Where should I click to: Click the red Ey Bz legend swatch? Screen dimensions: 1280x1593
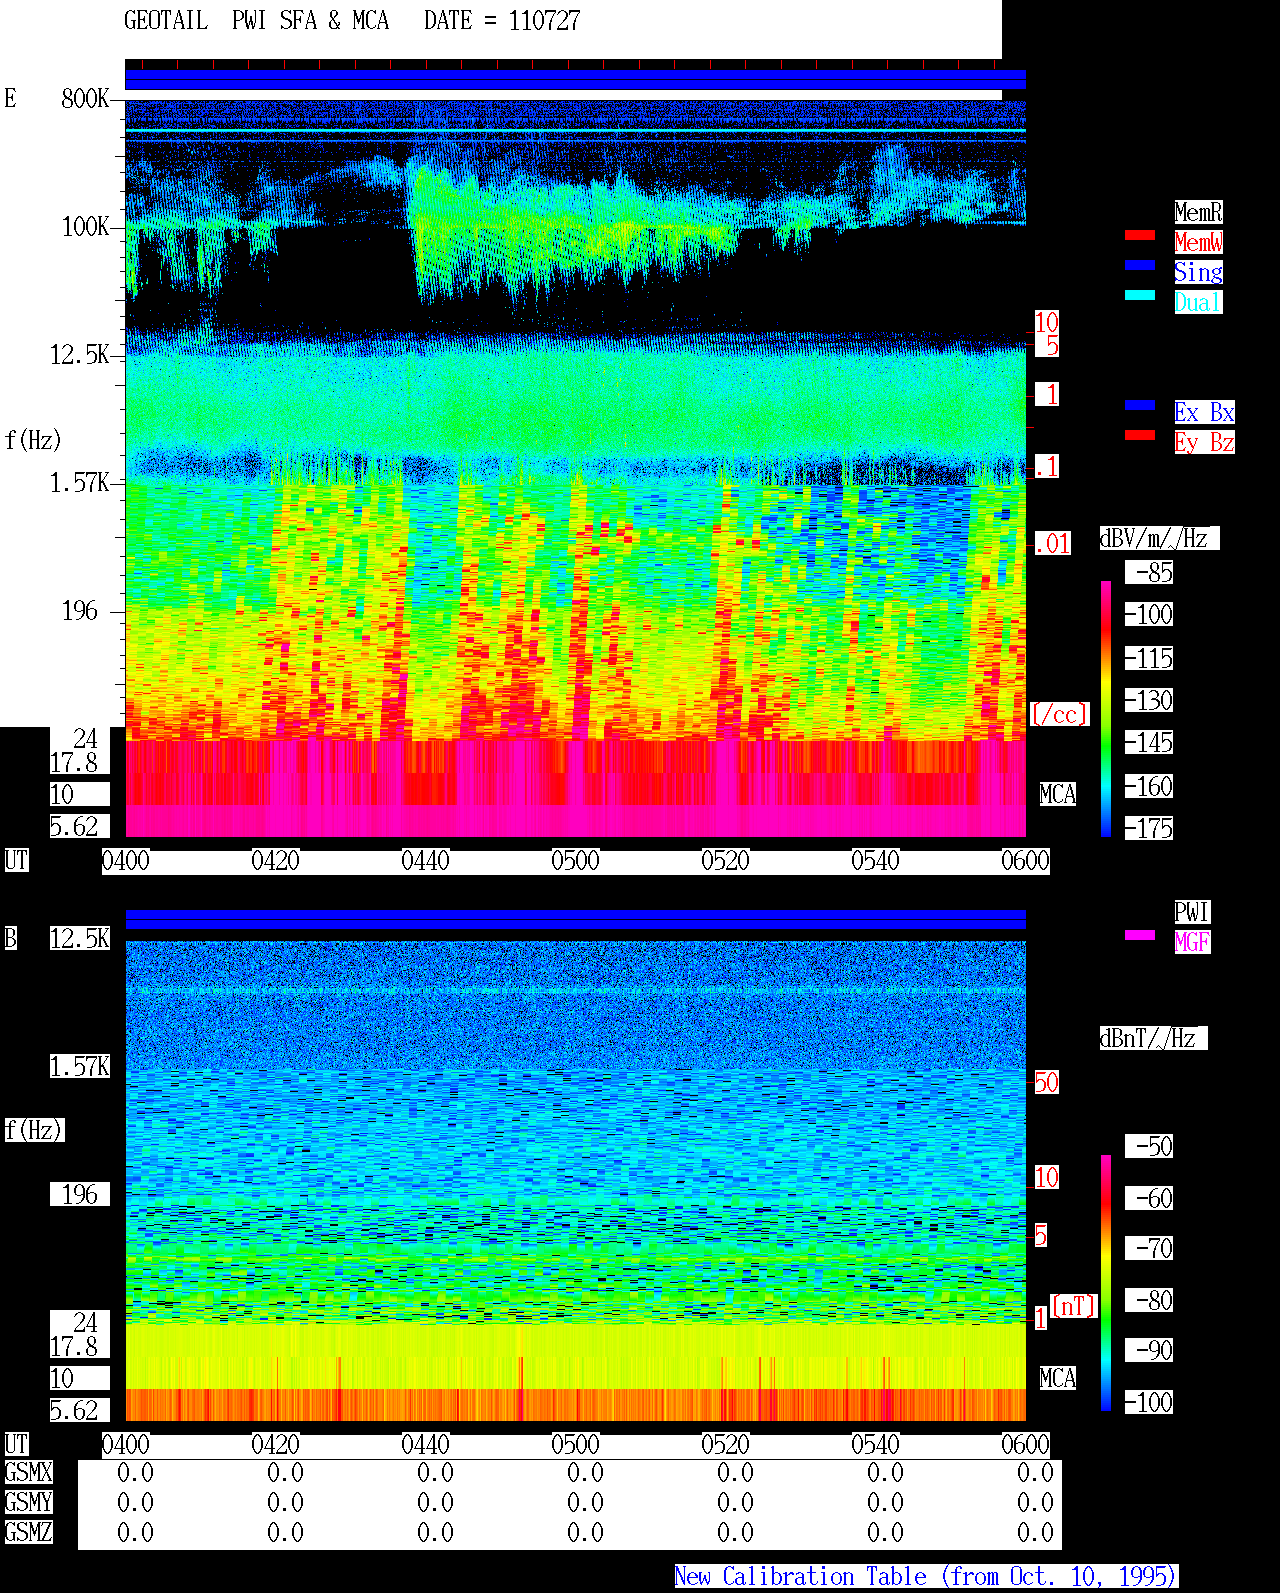(x=1140, y=435)
